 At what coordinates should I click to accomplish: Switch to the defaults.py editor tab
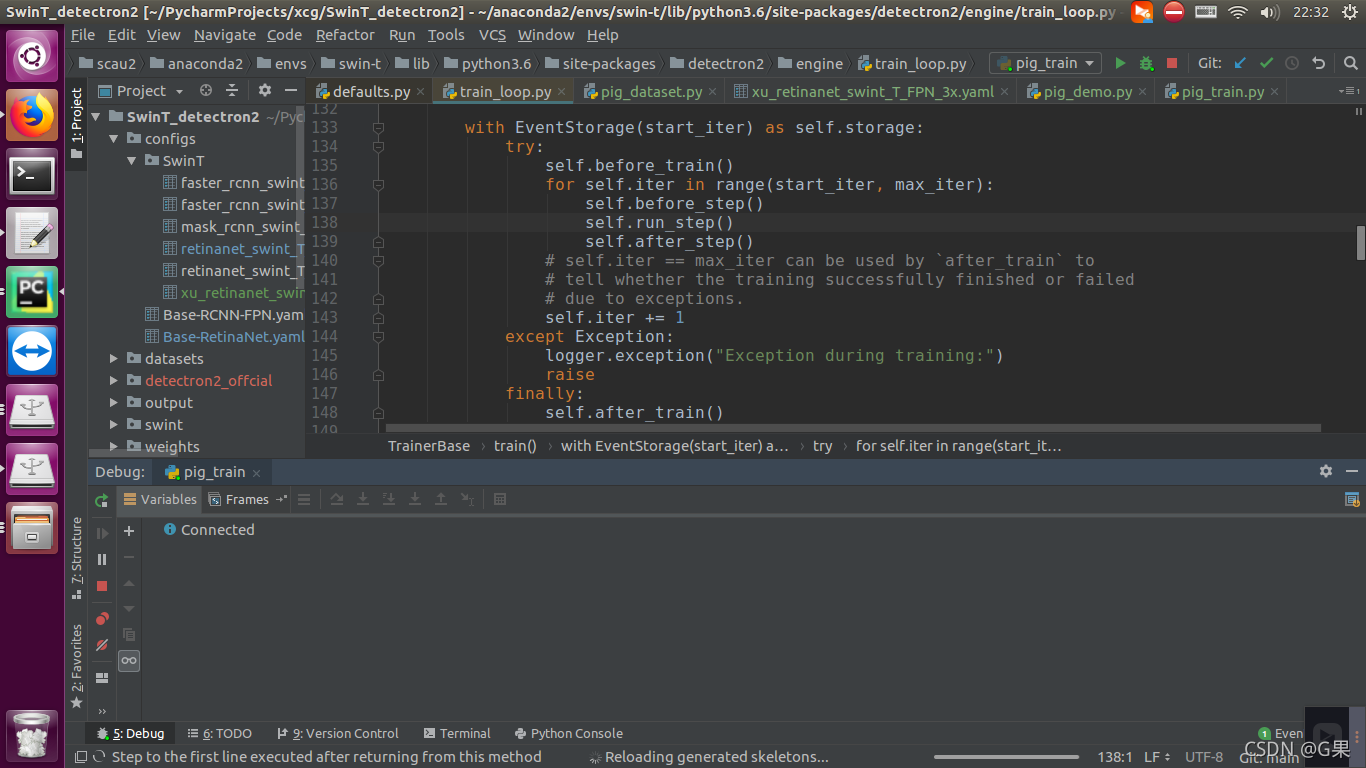(x=371, y=91)
